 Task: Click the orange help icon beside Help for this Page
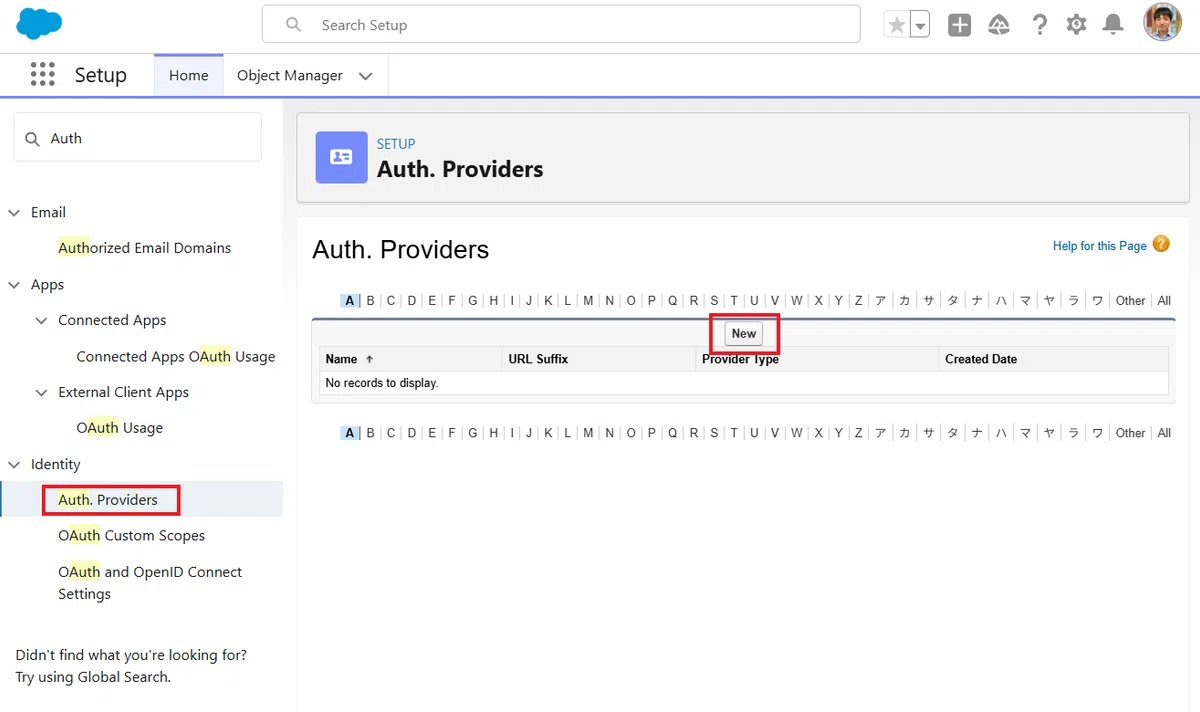point(1161,244)
